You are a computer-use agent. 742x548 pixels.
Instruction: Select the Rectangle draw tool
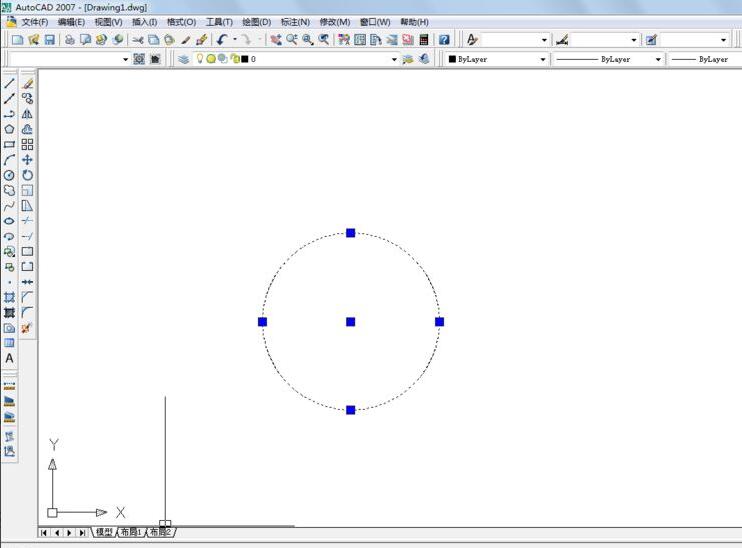point(9,144)
